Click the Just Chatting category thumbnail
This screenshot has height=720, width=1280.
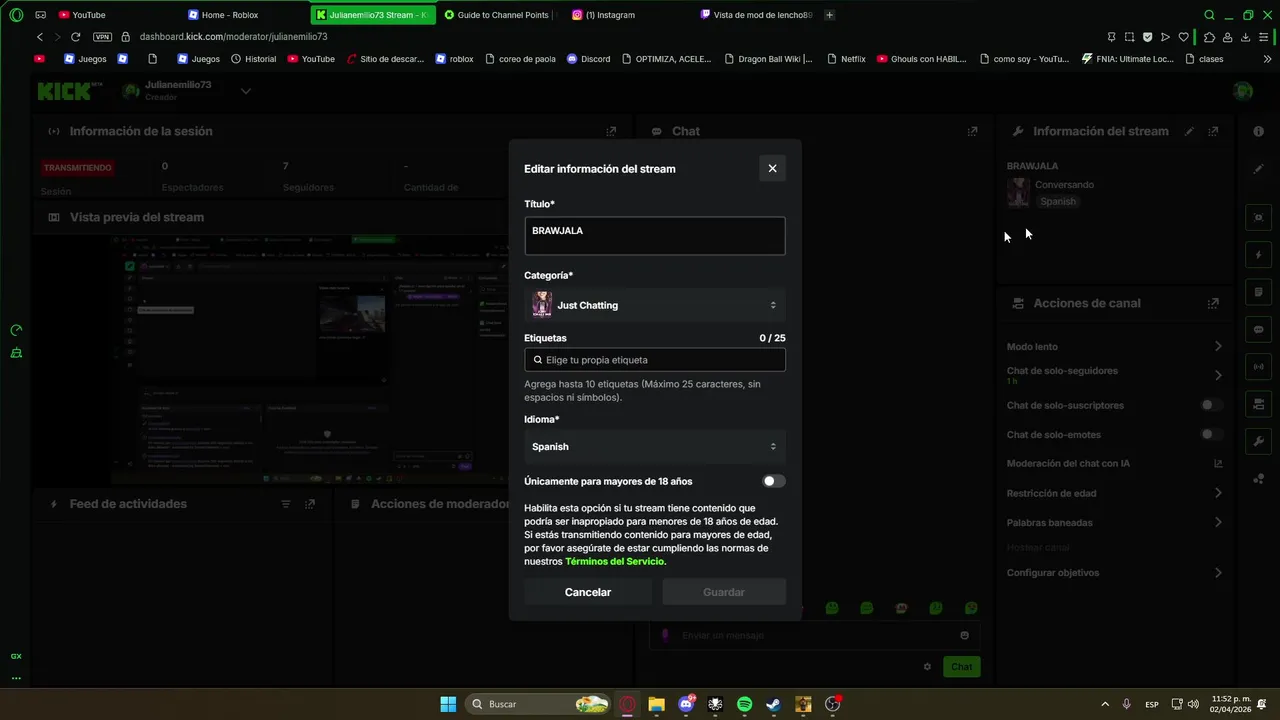[x=542, y=305]
